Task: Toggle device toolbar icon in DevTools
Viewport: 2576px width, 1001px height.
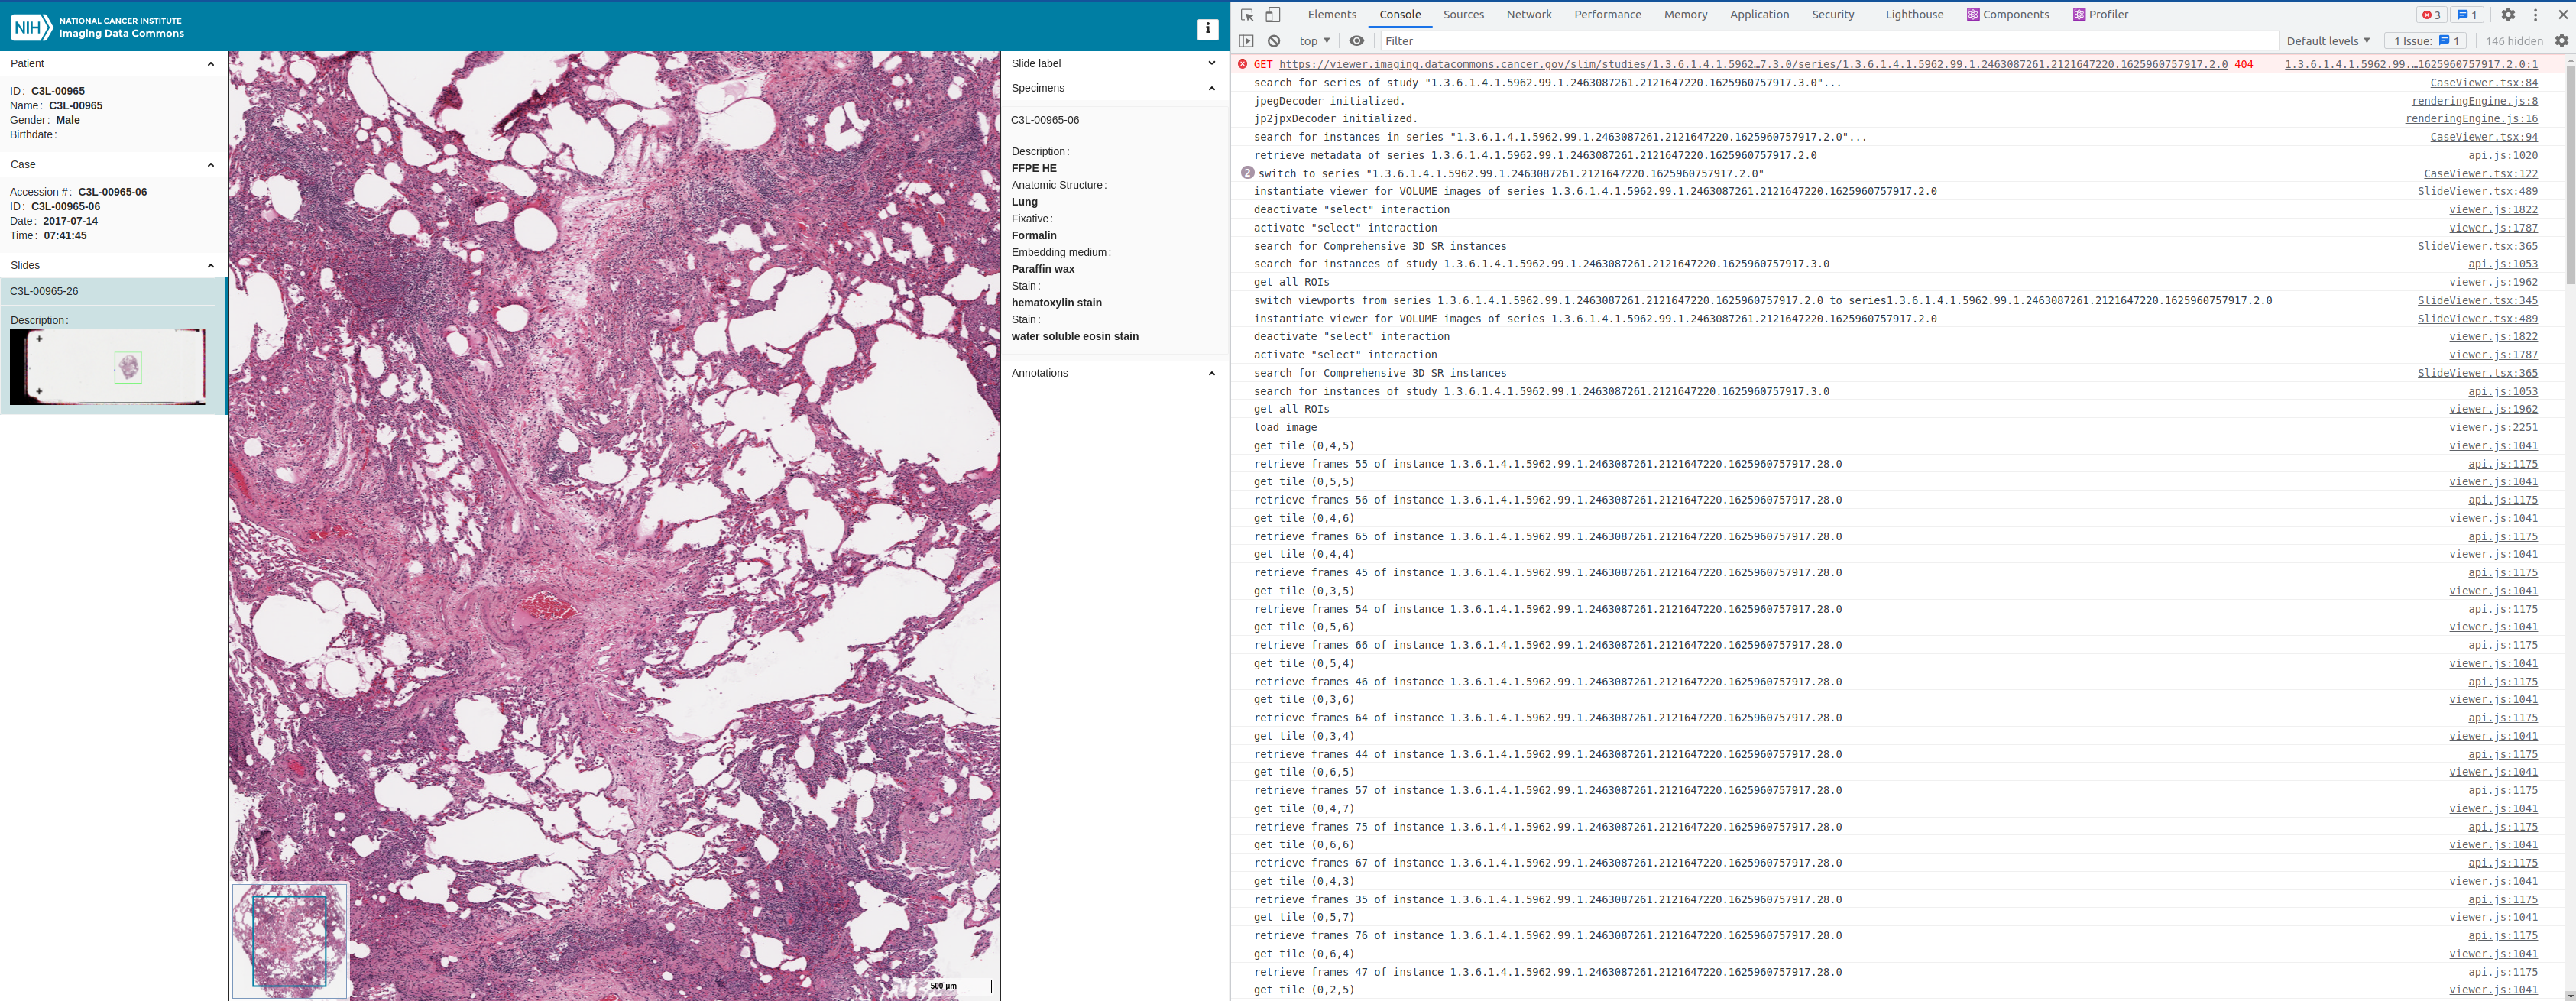Action: coord(1273,15)
